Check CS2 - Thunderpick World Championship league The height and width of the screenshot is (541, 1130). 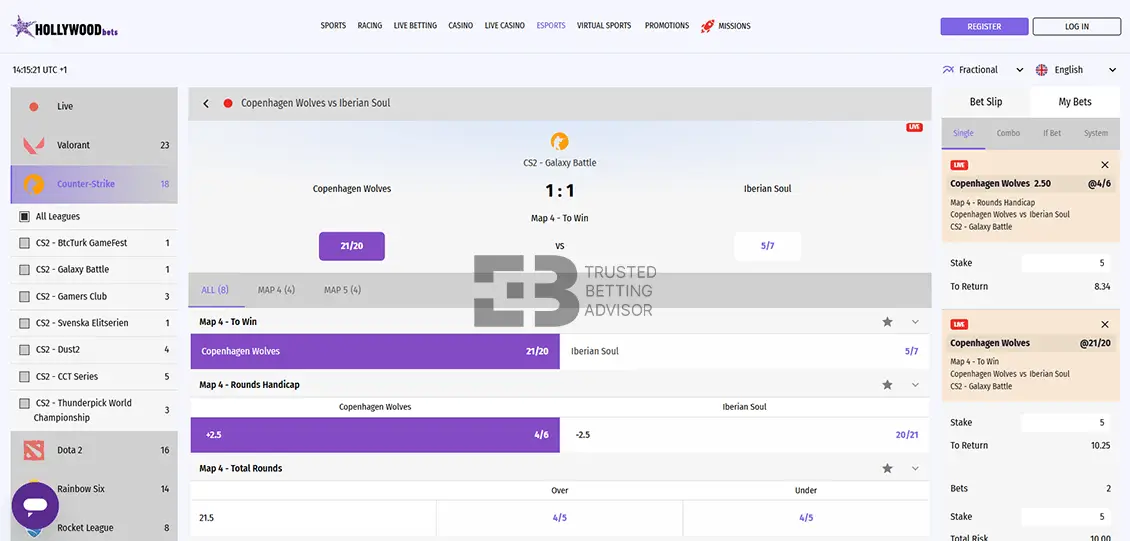coord(24,403)
